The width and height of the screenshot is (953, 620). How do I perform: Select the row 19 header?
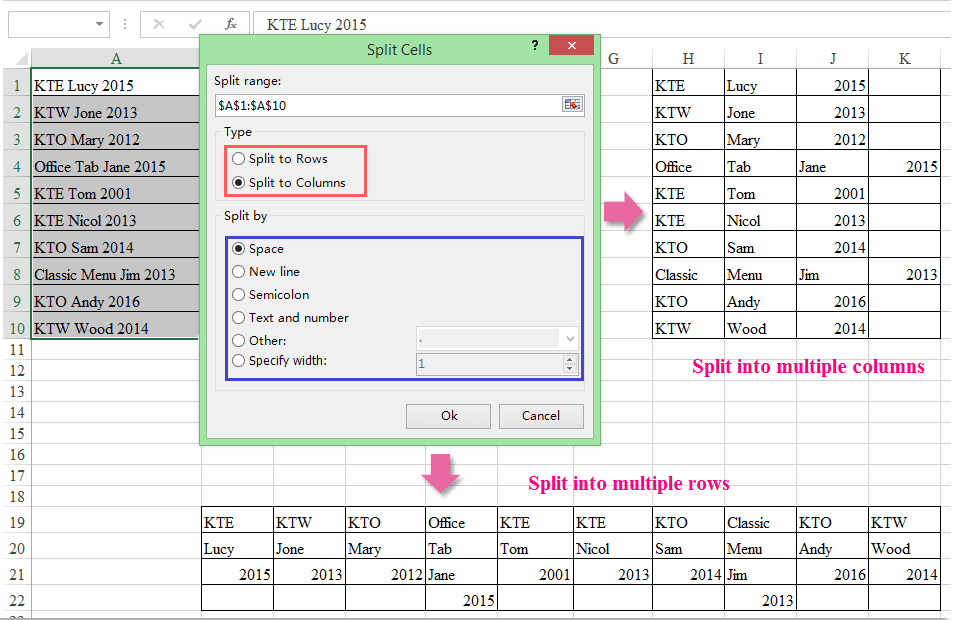[16, 522]
